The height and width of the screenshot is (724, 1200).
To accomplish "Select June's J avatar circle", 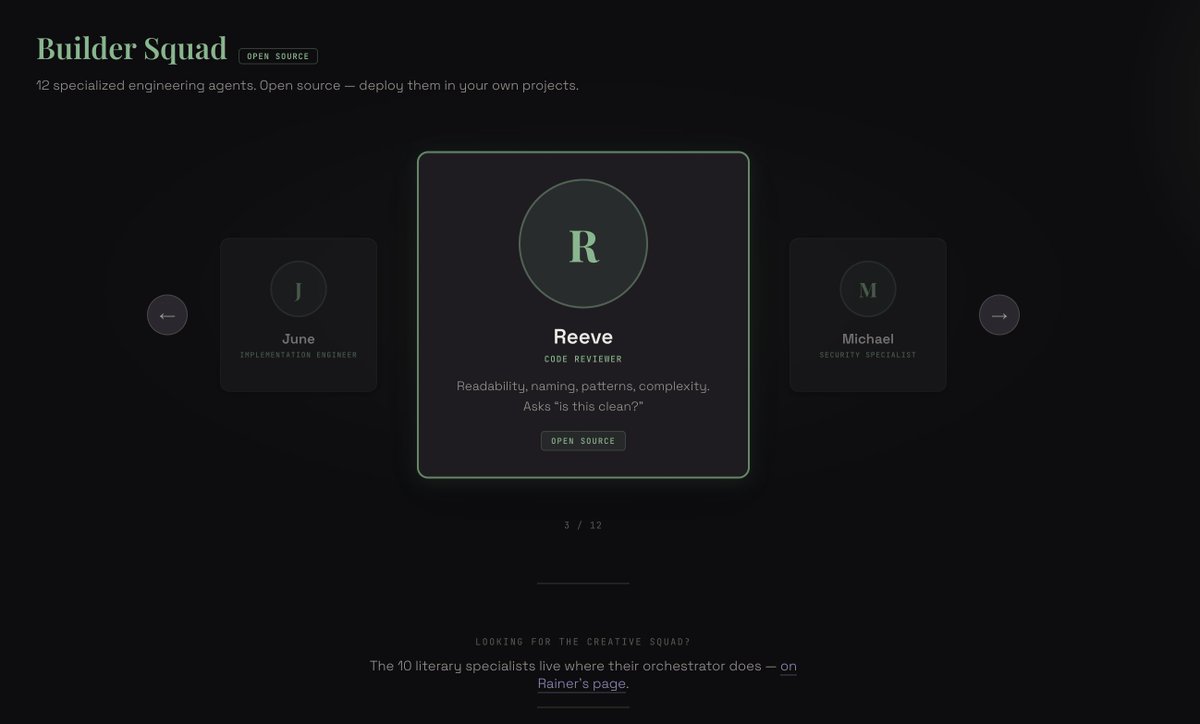I will [x=298, y=290].
